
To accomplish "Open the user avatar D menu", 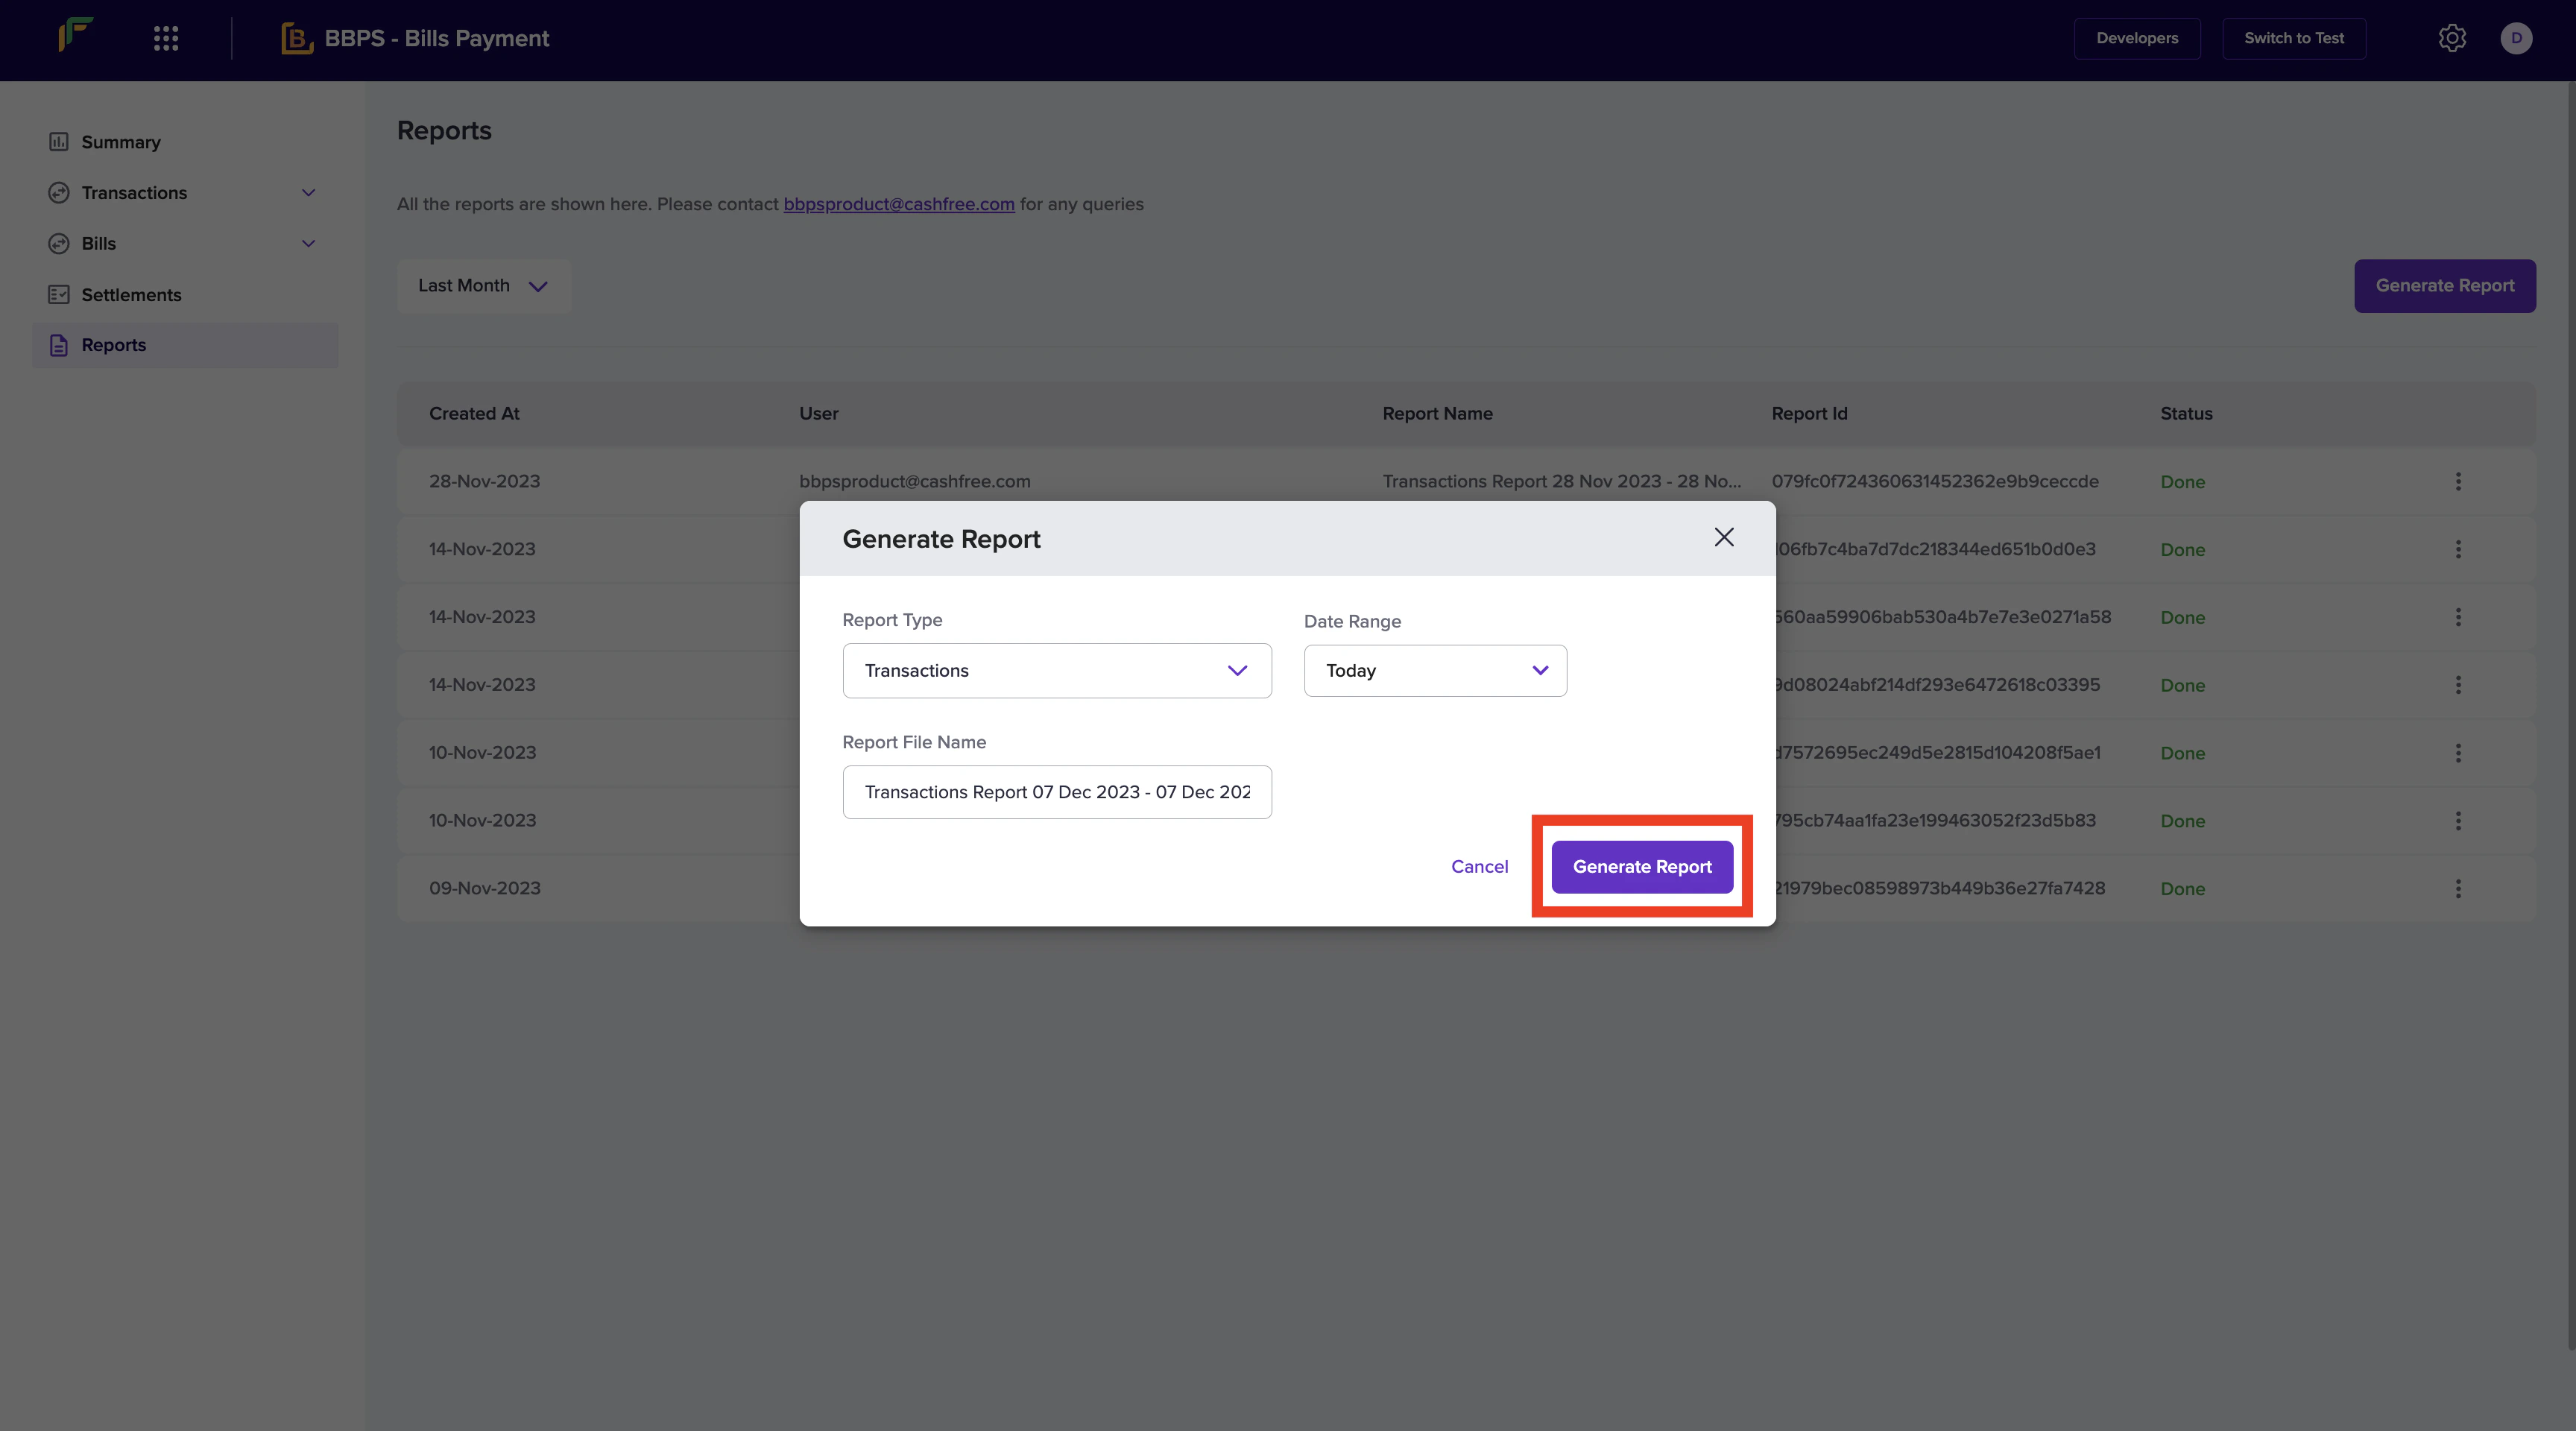I will pyautogui.click(x=2516, y=38).
